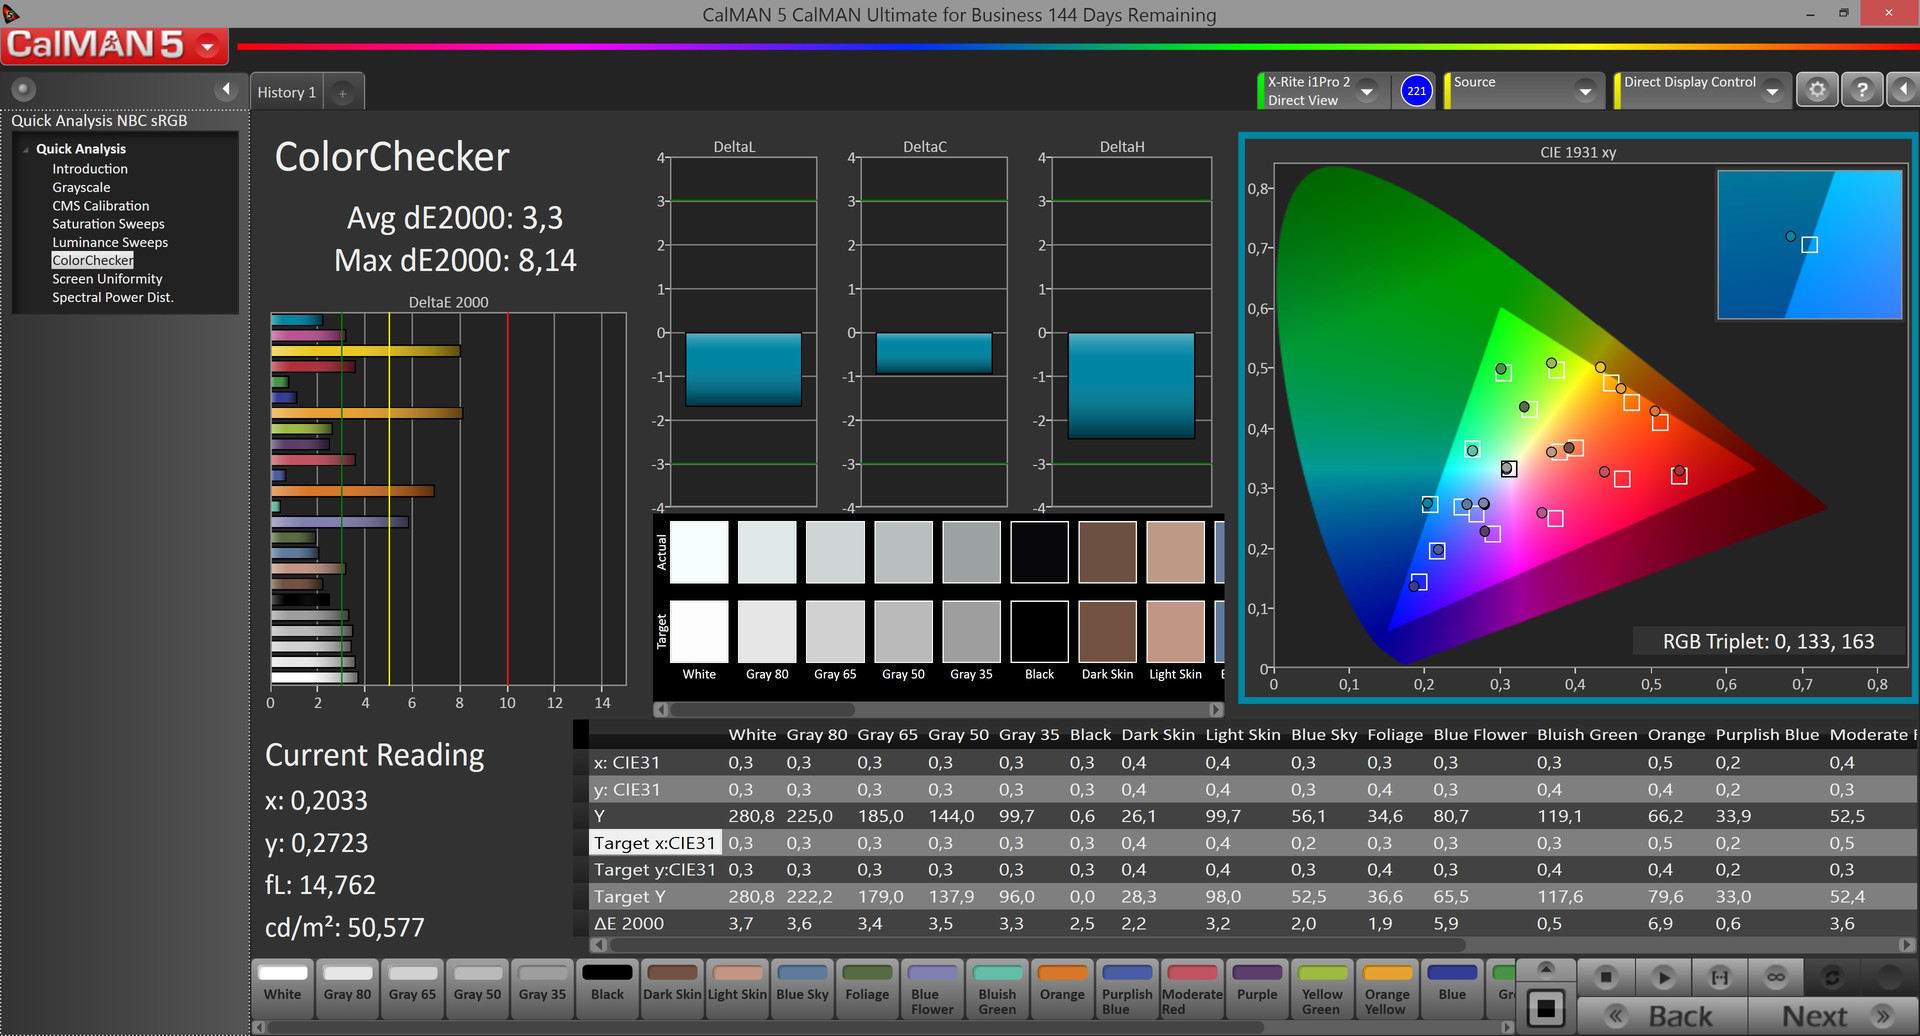Open the X-Rite i1Pro 2 meter dropdown
1920x1036 pixels.
[x=1367, y=91]
